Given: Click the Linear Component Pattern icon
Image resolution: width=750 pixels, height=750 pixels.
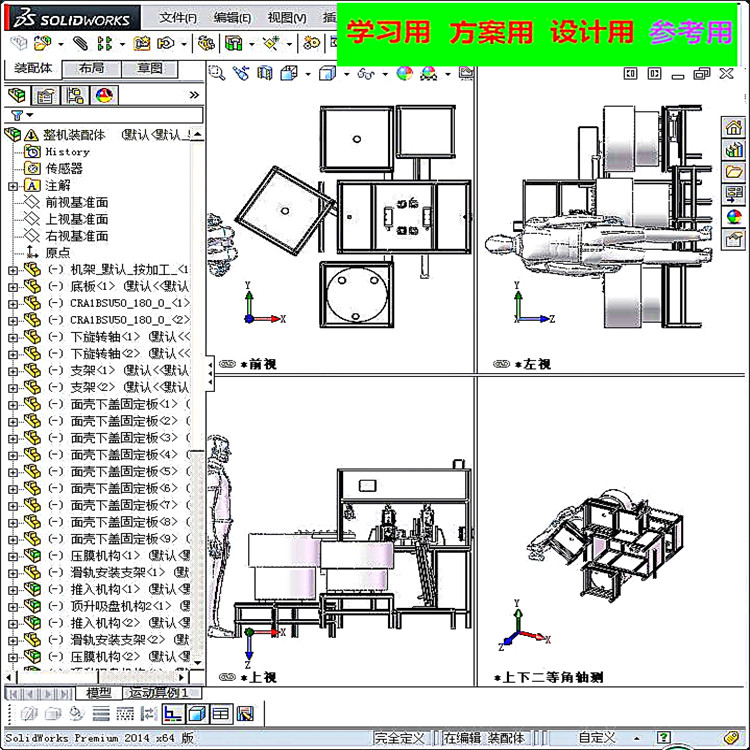Looking at the screenshot, I should coord(105,44).
